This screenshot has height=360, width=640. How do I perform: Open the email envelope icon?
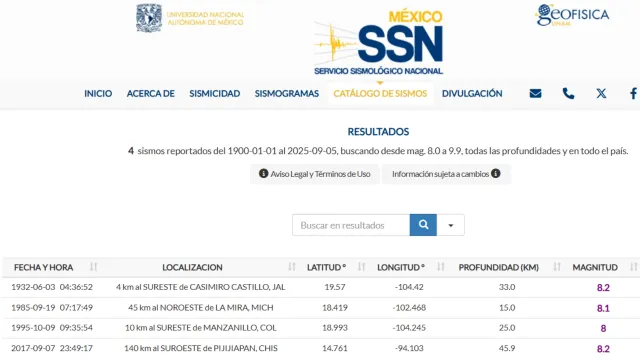point(535,93)
